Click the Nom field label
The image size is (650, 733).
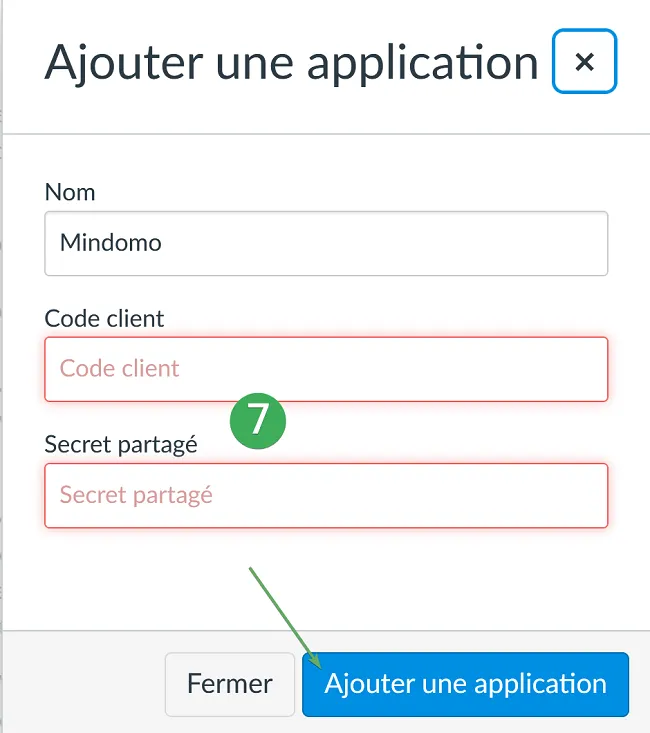click(70, 192)
